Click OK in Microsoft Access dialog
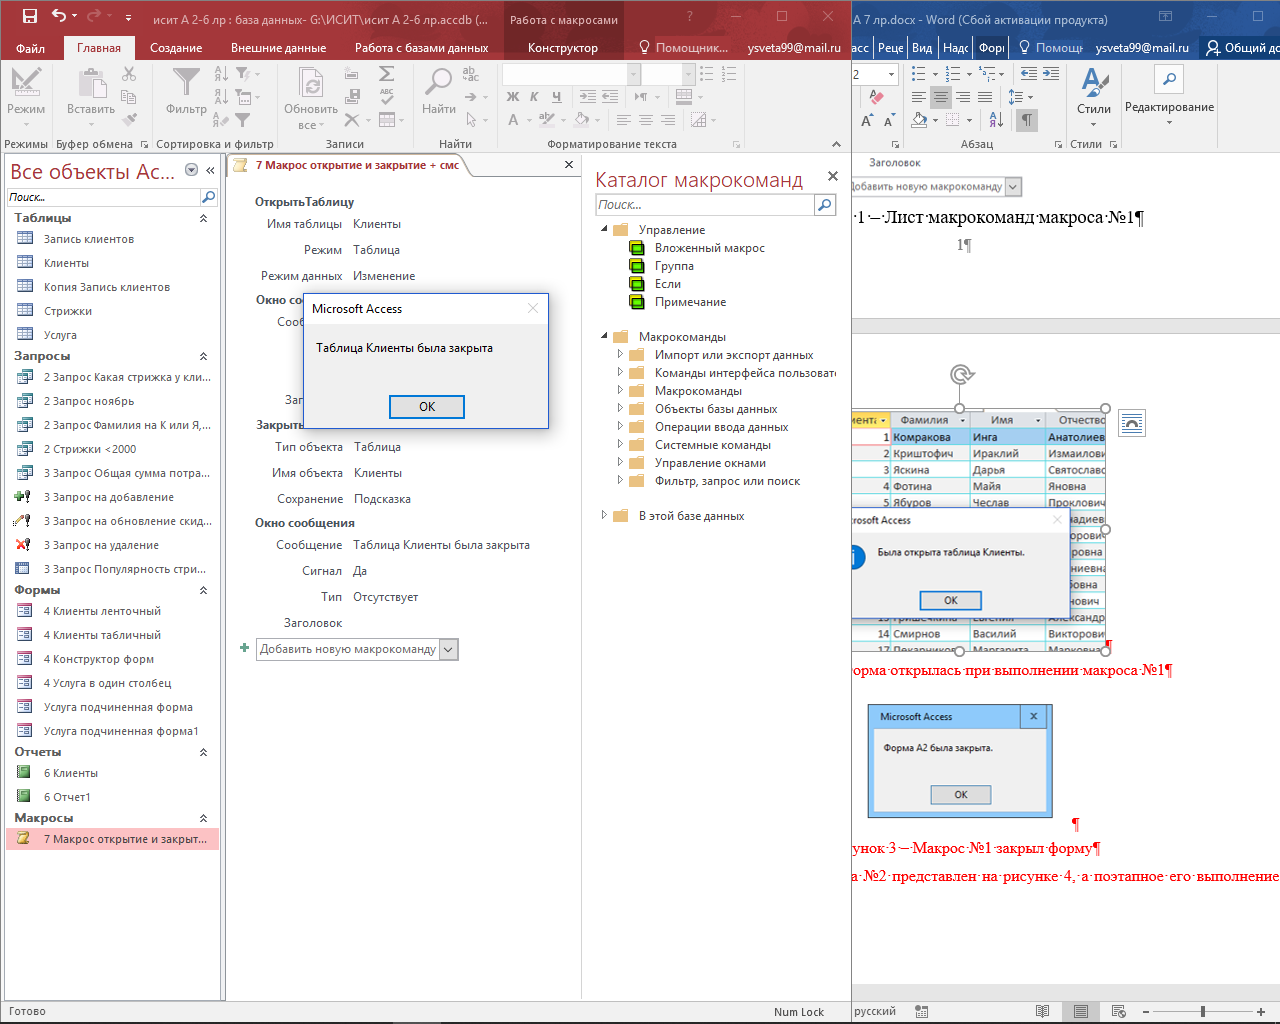 (x=427, y=407)
